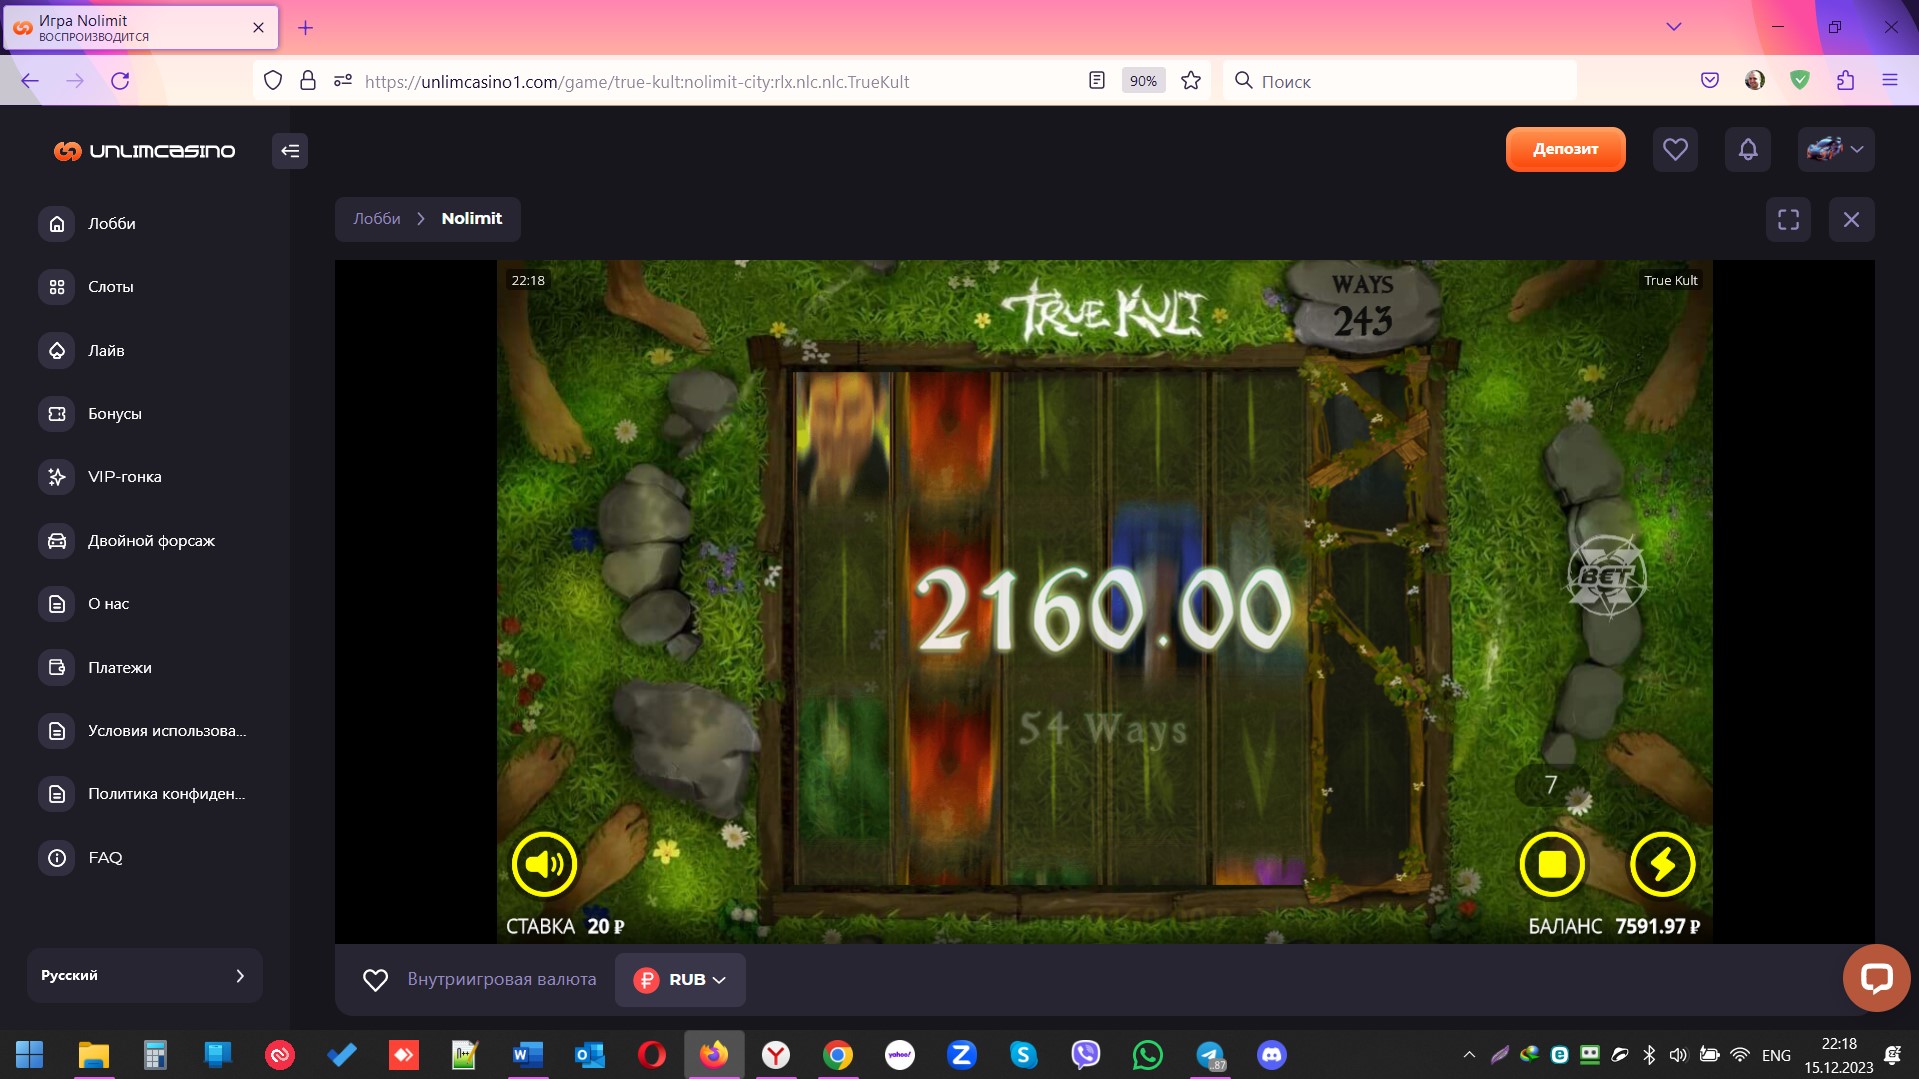Click the browser back arrow
Screen dimensions: 1919x1079
coord(30,81)
